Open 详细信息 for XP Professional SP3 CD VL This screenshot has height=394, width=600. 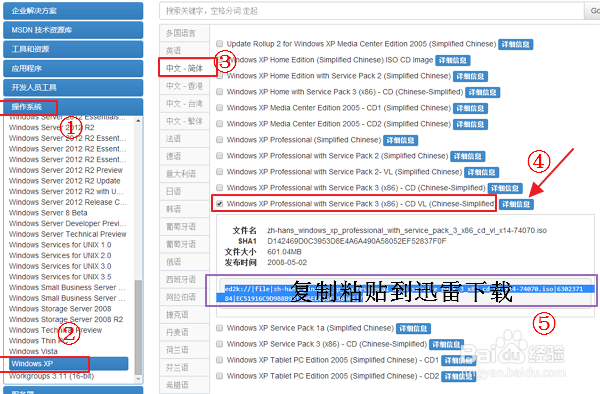(516, 204)
